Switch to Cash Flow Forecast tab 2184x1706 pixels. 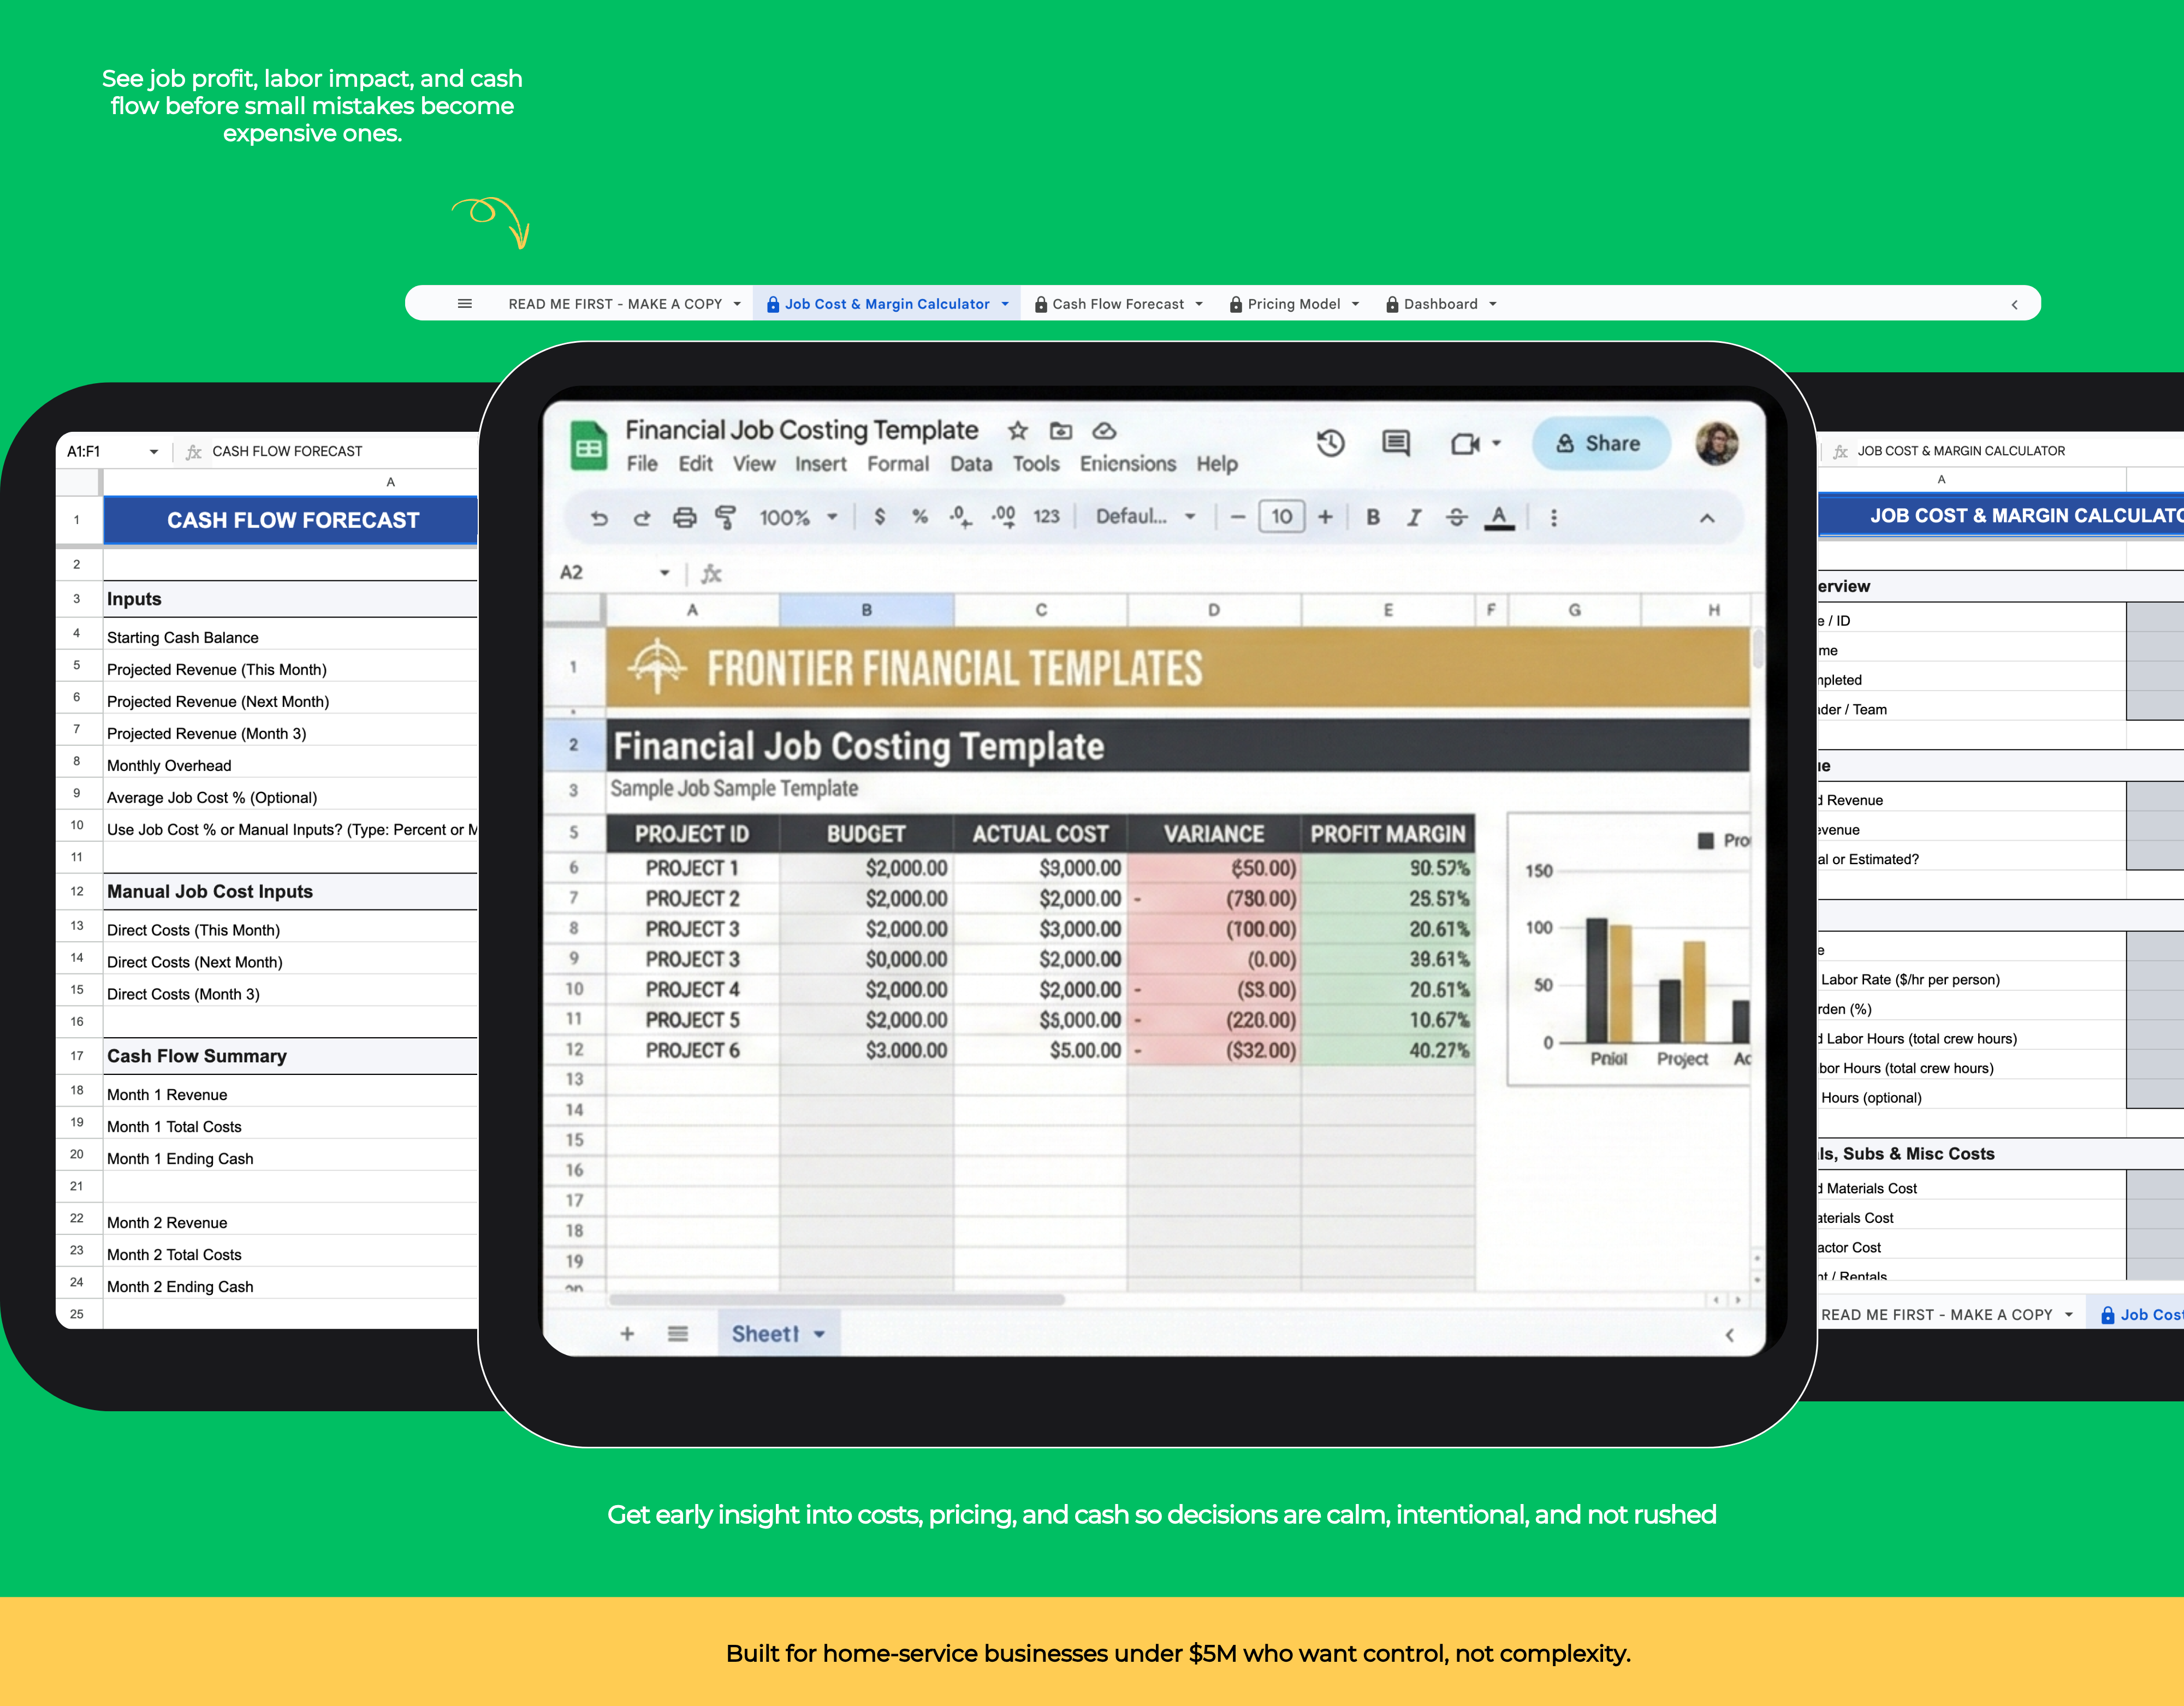pos(1117,304)
